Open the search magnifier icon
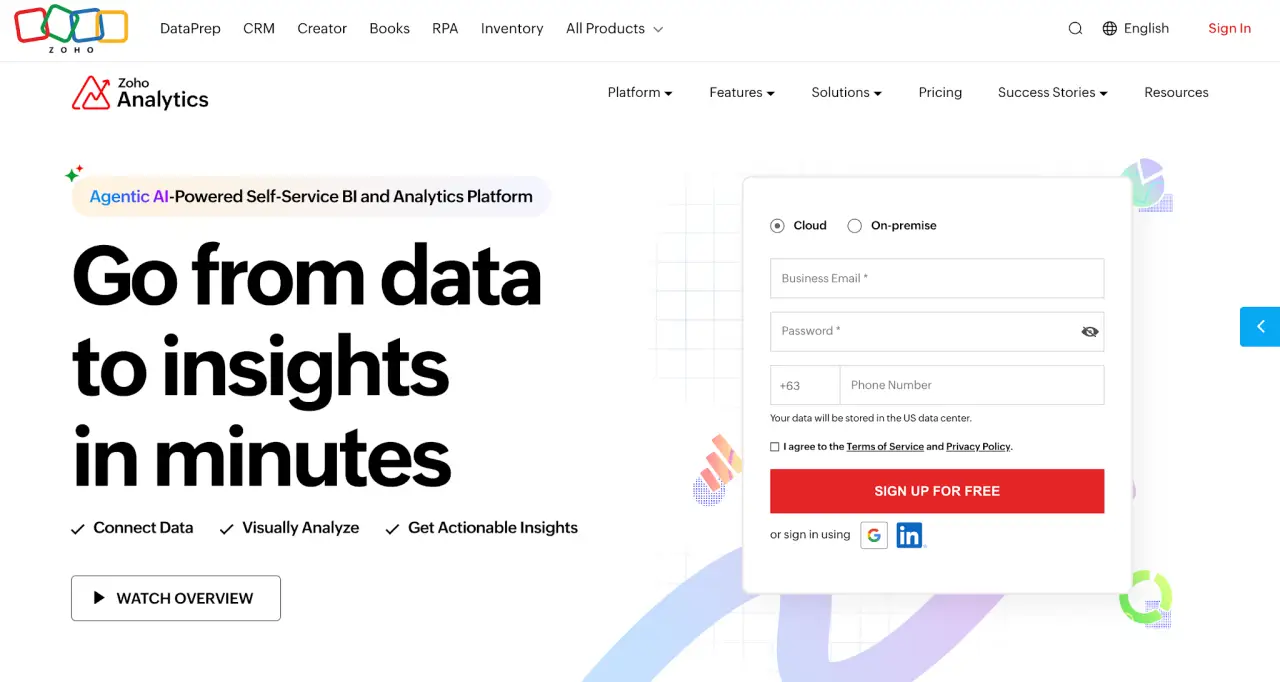This screenshot has height=682, width=1280. point(1075,29)
